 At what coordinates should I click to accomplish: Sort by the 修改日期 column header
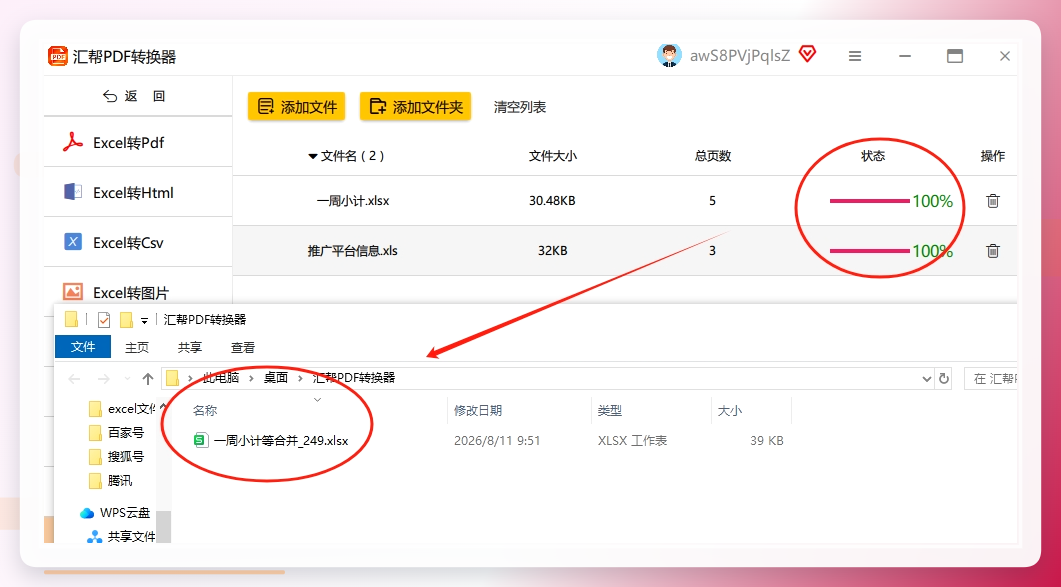[x=478, y=410]
